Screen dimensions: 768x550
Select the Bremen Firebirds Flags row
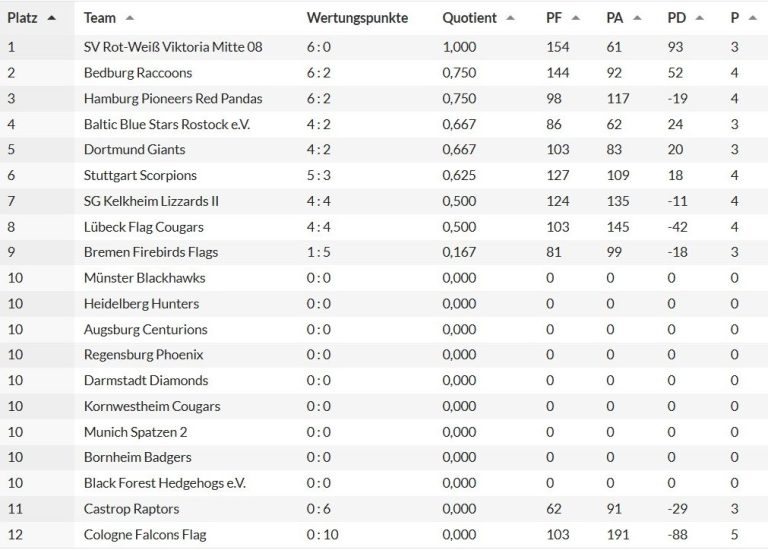(150, 252)
